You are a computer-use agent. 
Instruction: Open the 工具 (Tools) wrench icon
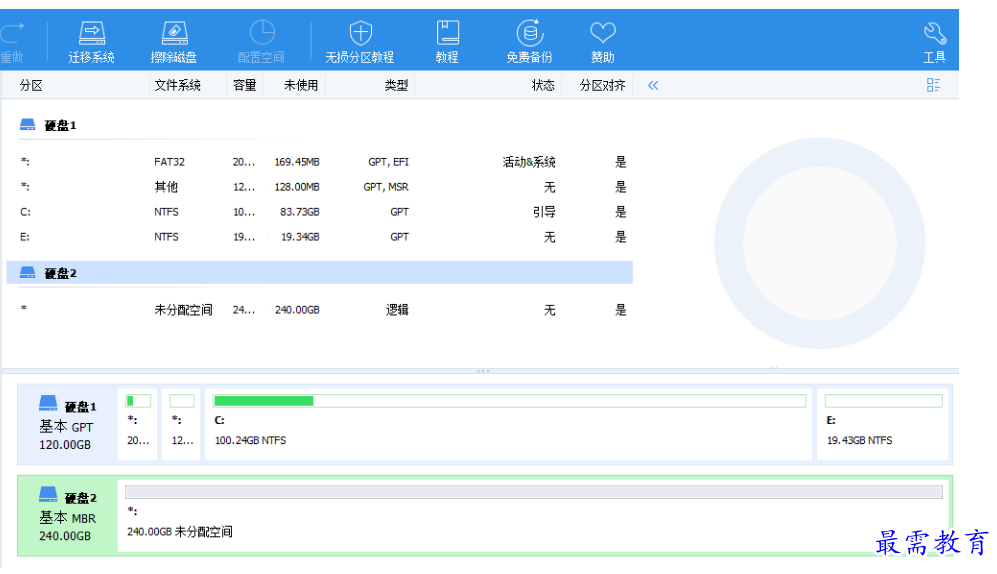pos(934,33)
